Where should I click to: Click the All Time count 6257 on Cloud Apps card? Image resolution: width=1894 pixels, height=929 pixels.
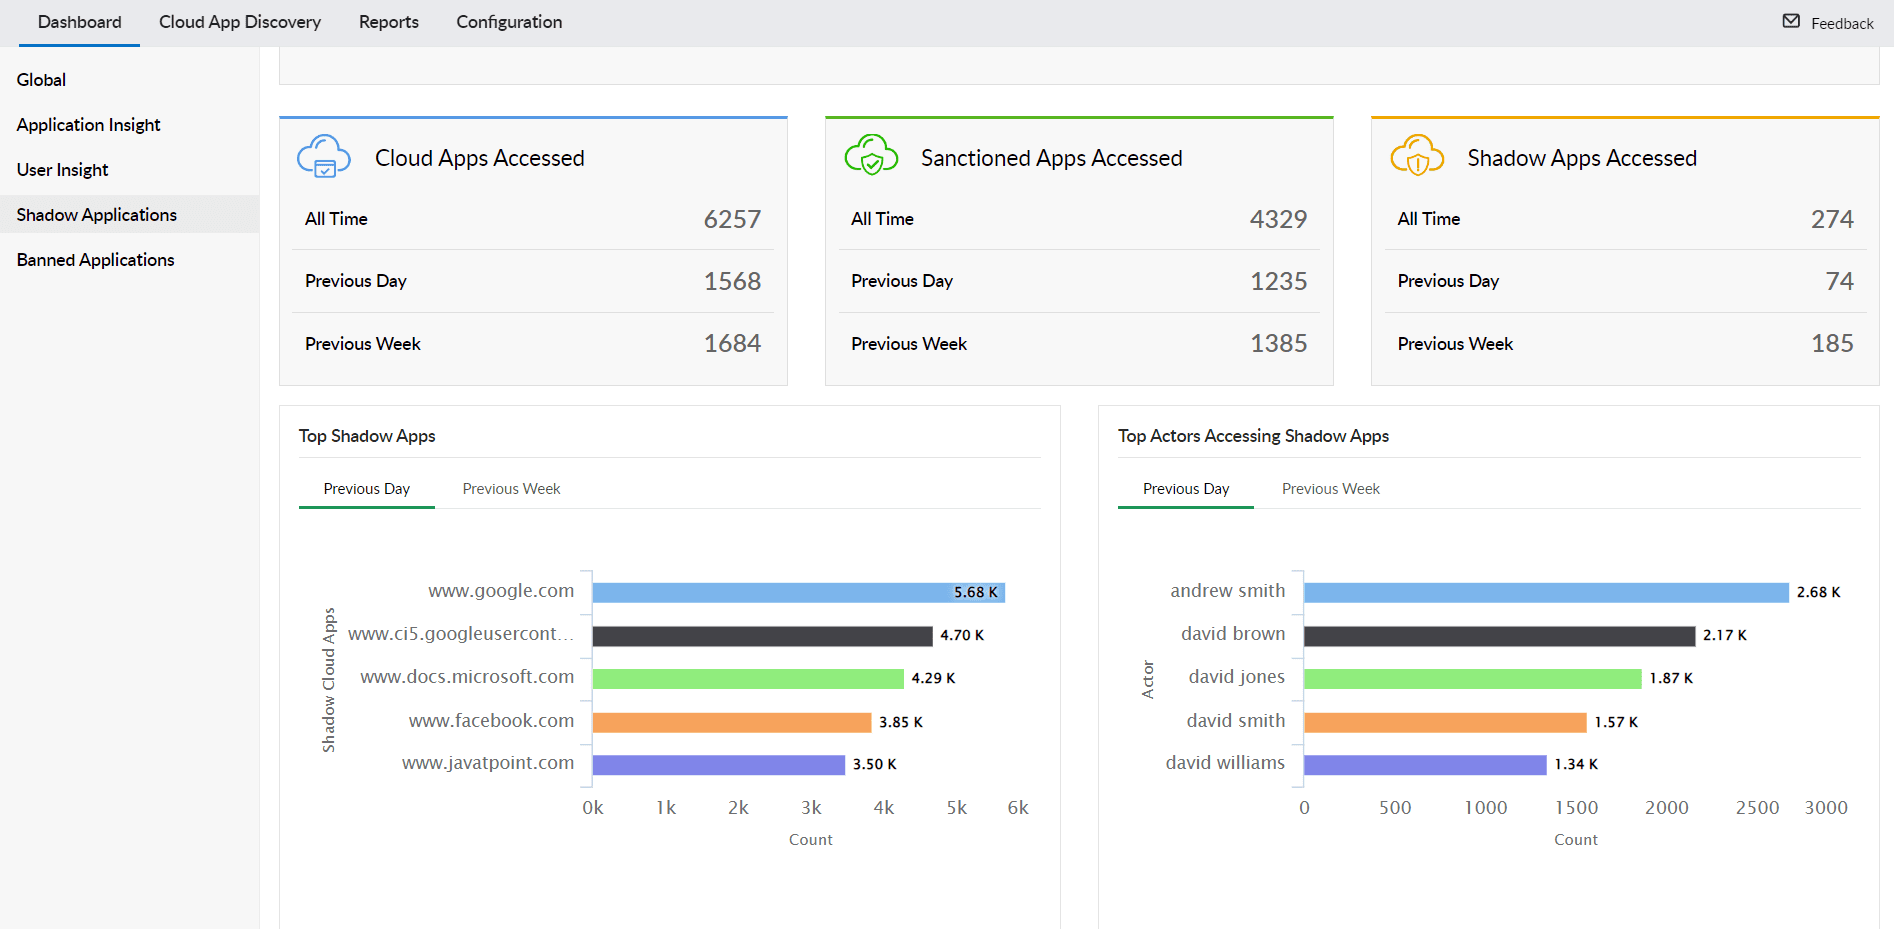(x=732, y=218)
